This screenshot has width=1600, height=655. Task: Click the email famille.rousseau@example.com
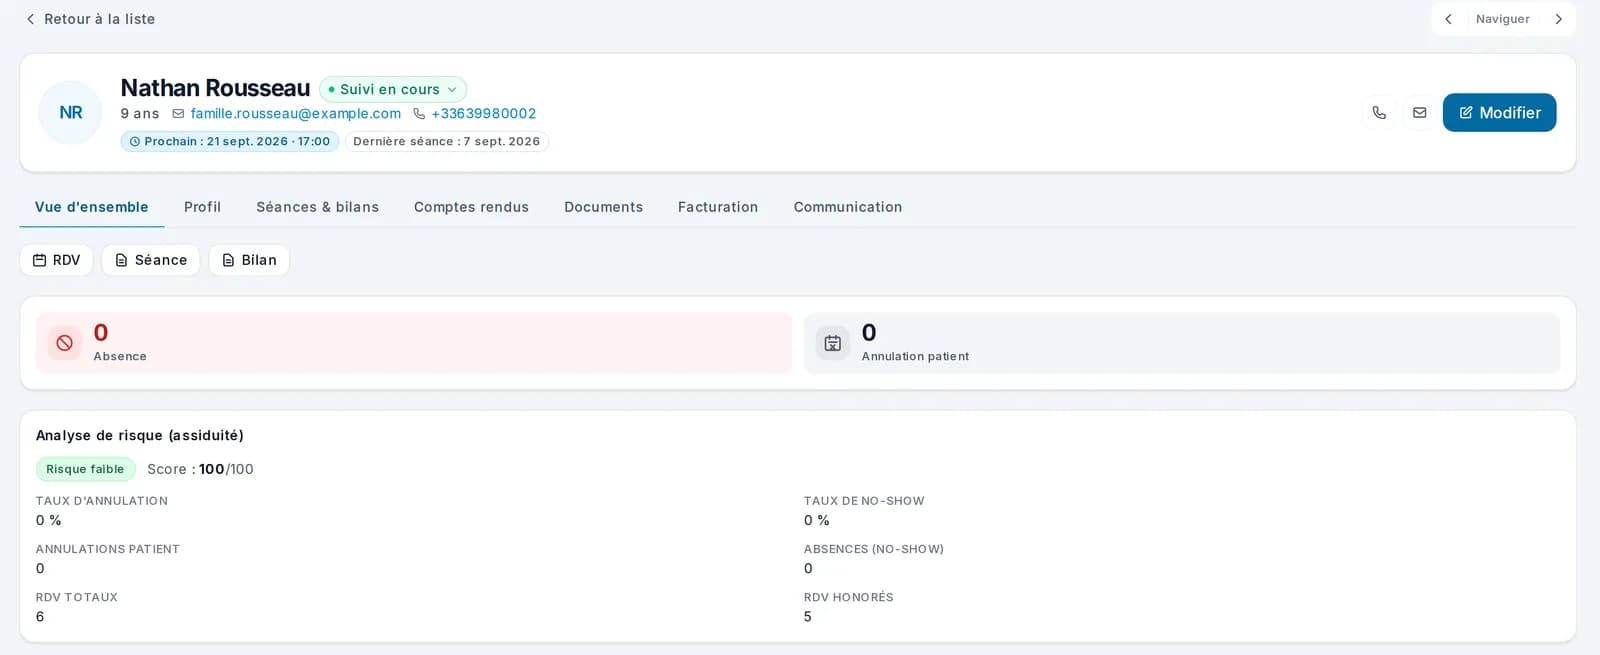tap(295, 114)
